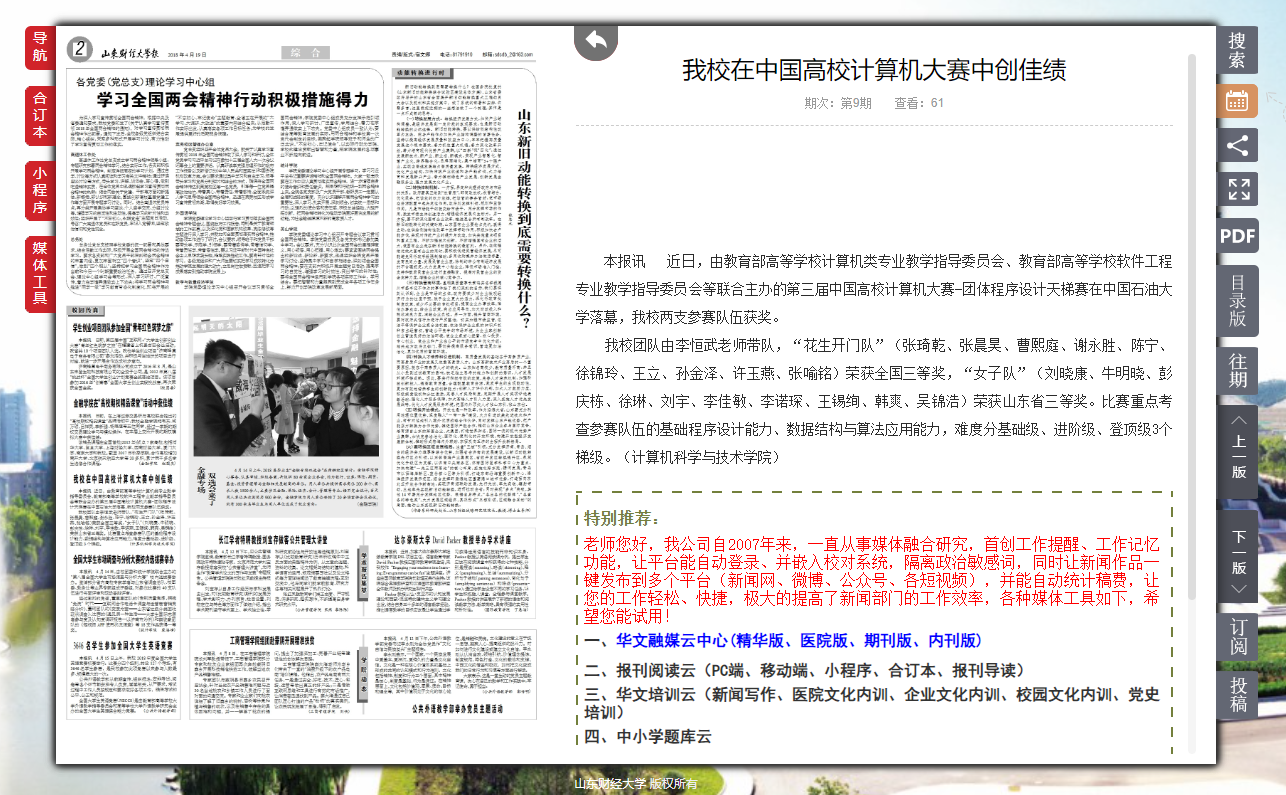Viewport: 1286px width, 795px height.
Task: Select the vertical article 山东新旧动能转换
Action: 524,220
